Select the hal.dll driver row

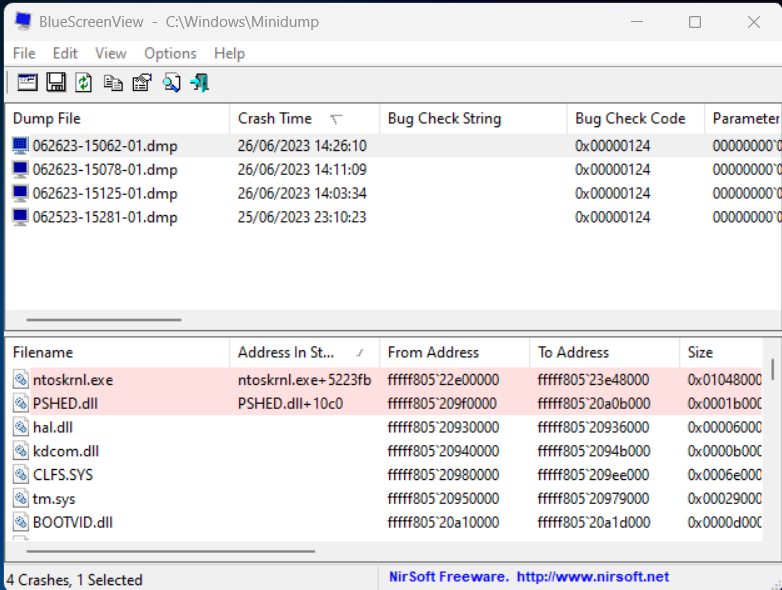384,427
